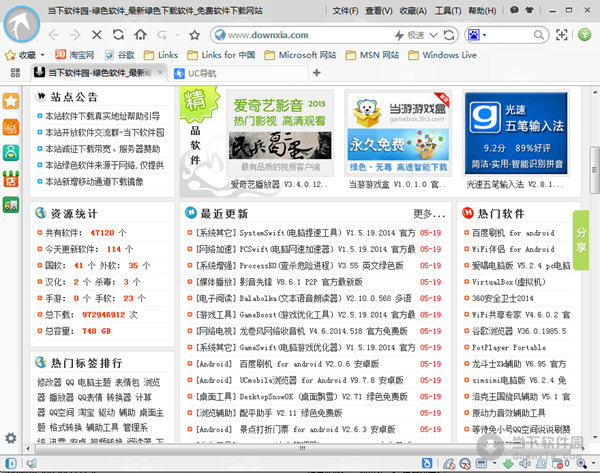Click the blue UC icon in status bar

pyautogui.click(x=427, y=463)
